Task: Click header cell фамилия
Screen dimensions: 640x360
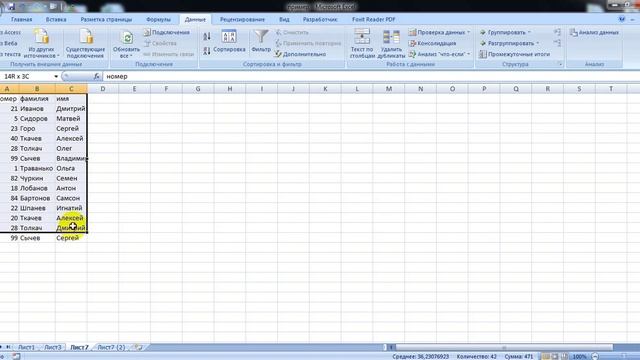Action: [37, 99]
